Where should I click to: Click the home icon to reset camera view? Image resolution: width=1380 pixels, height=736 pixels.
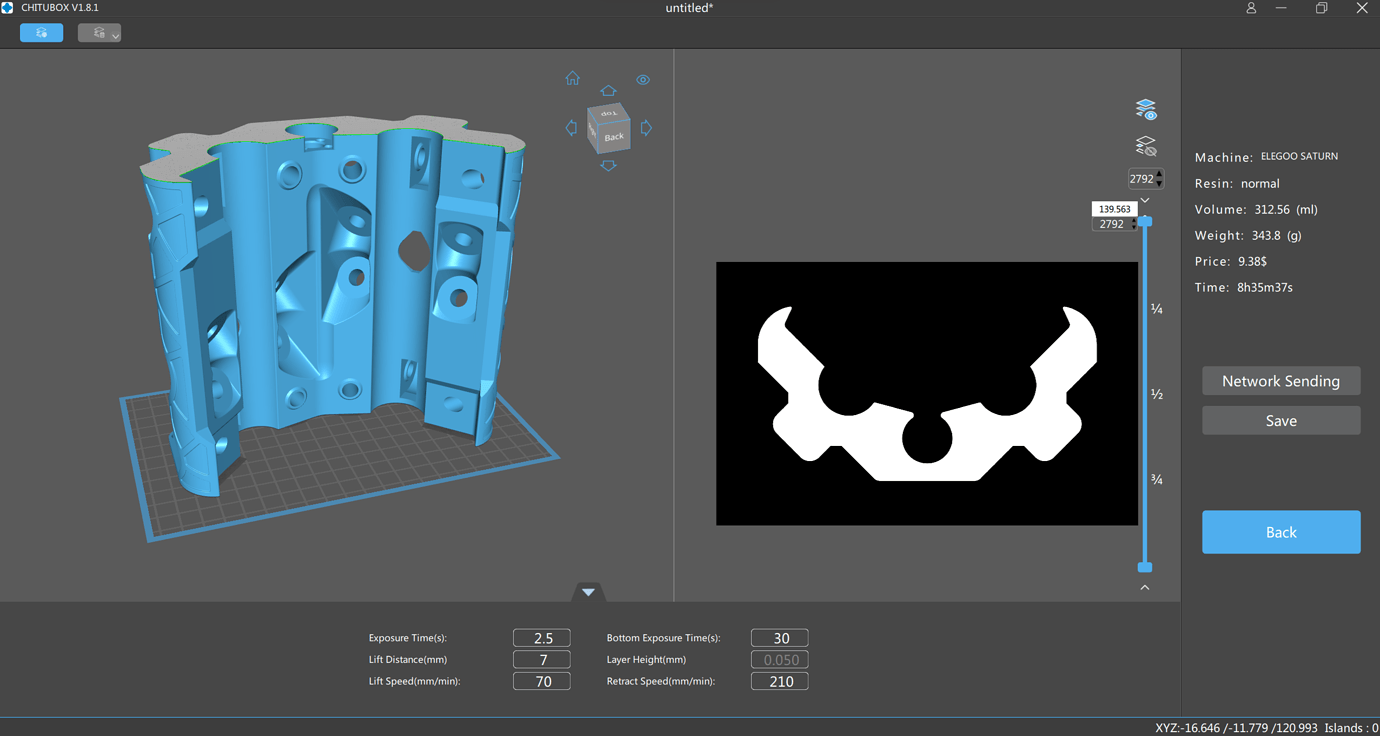tap(572, 78)
